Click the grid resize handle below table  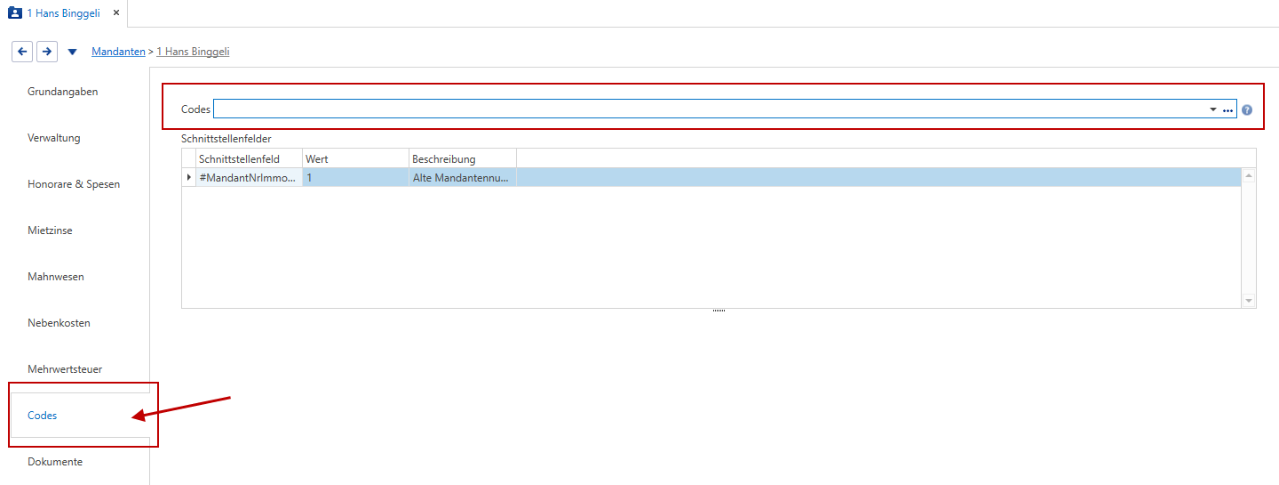(718, 311)
